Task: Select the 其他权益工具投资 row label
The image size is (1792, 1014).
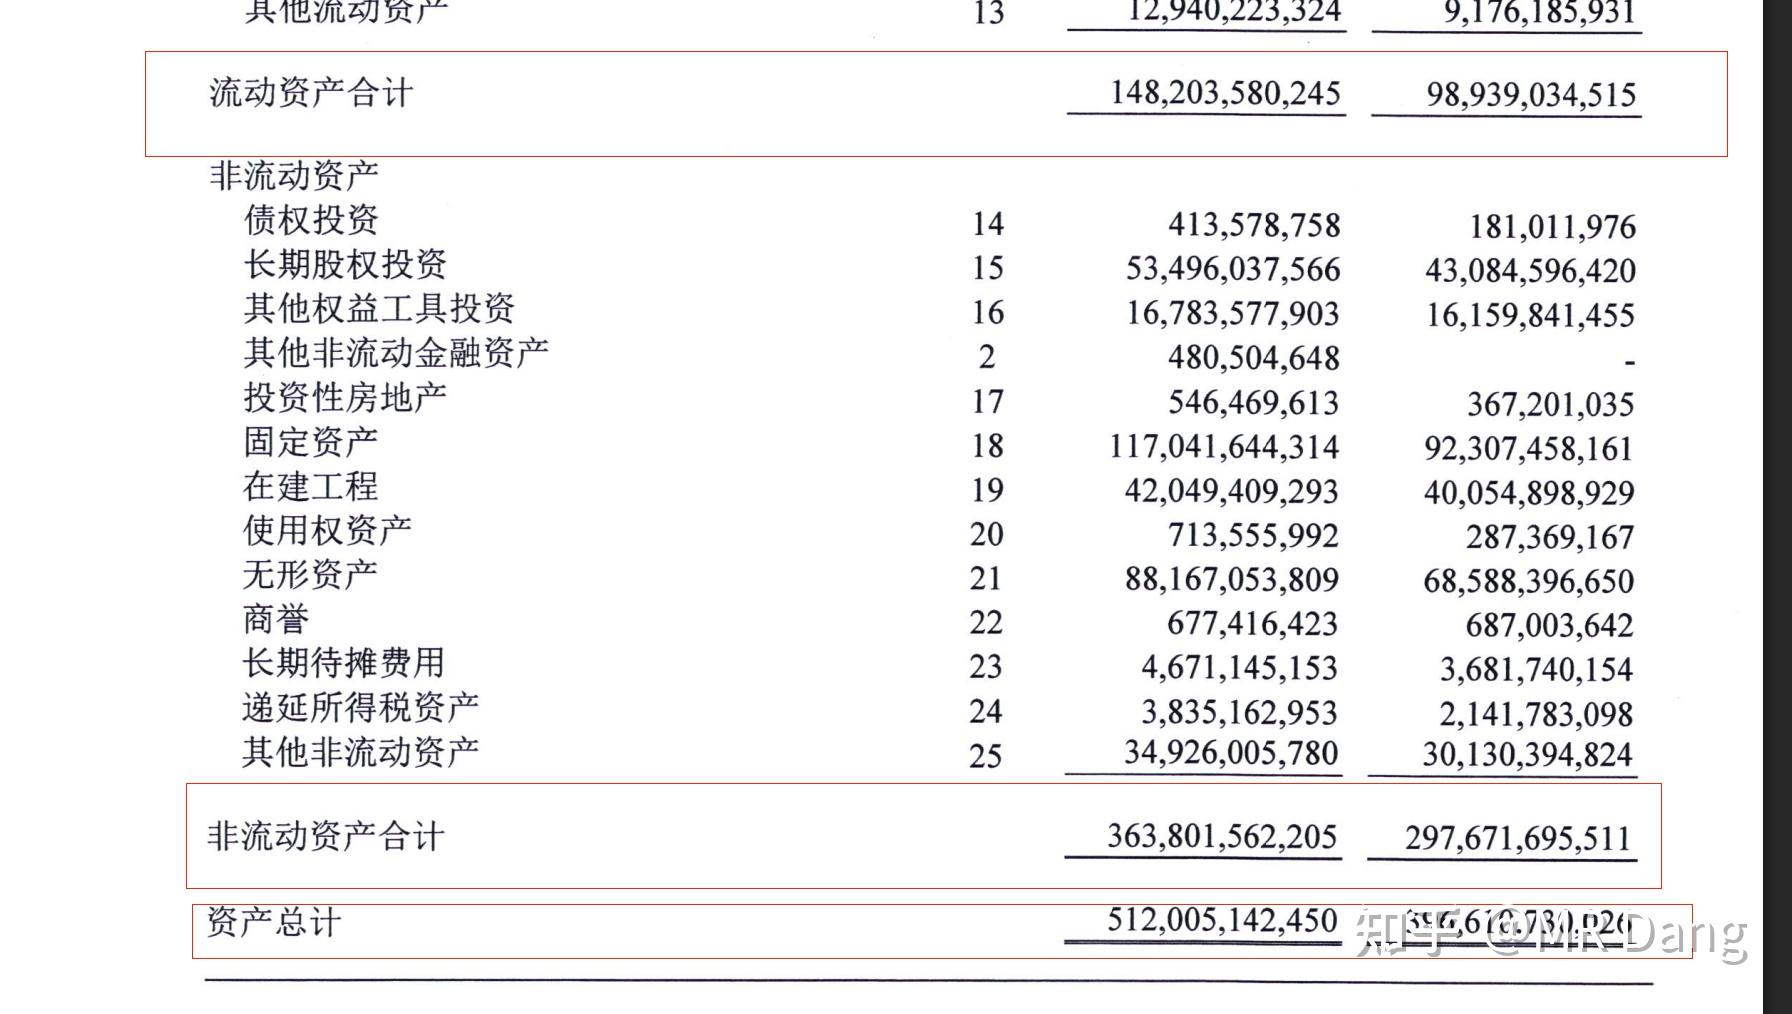Action: click(x=379, y=308)
